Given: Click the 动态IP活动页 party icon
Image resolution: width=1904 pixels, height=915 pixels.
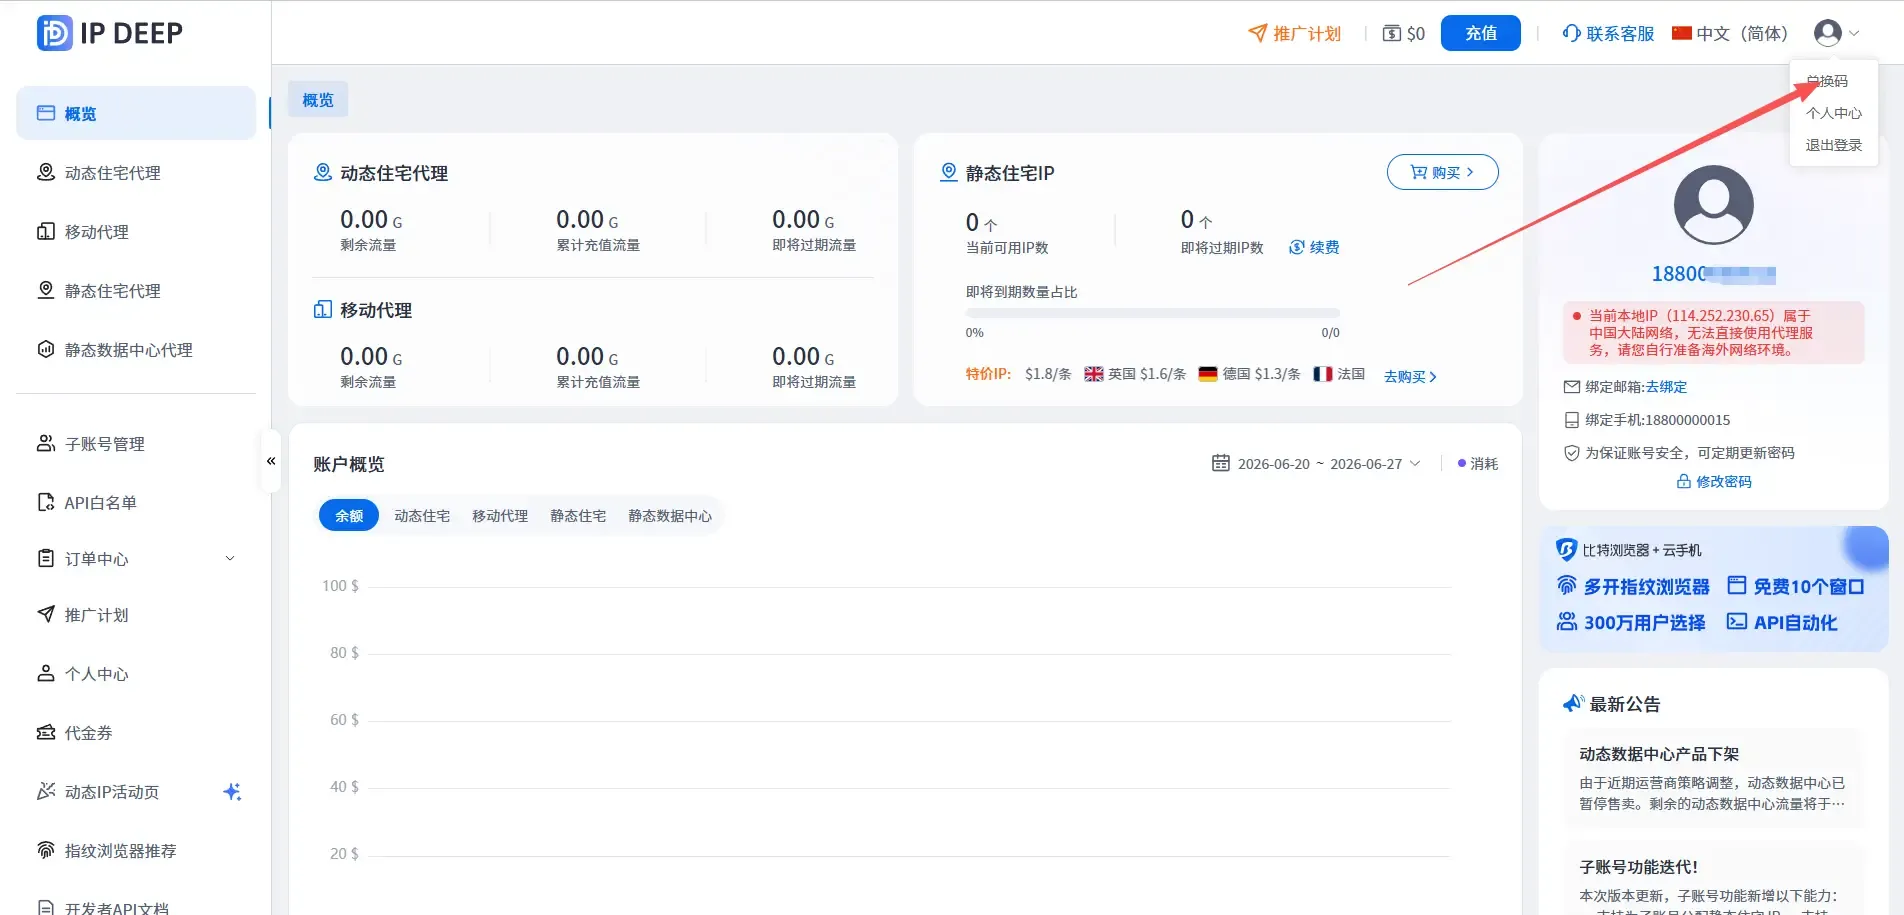Looking at the screenshot, I should (46, 791).
